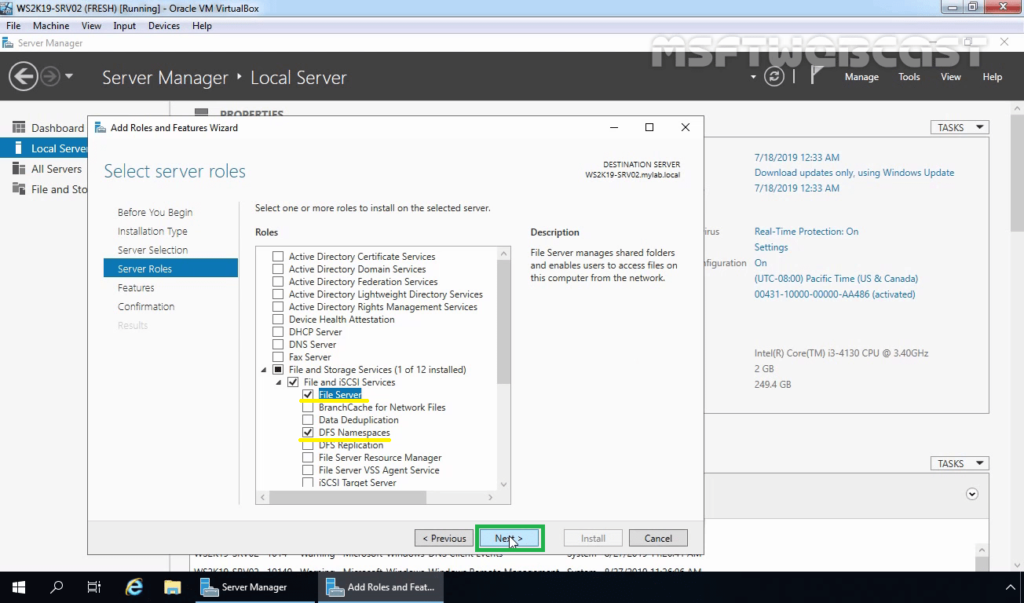
Task: Click the Dashboard sidebar icon
Action: point(19,127)
